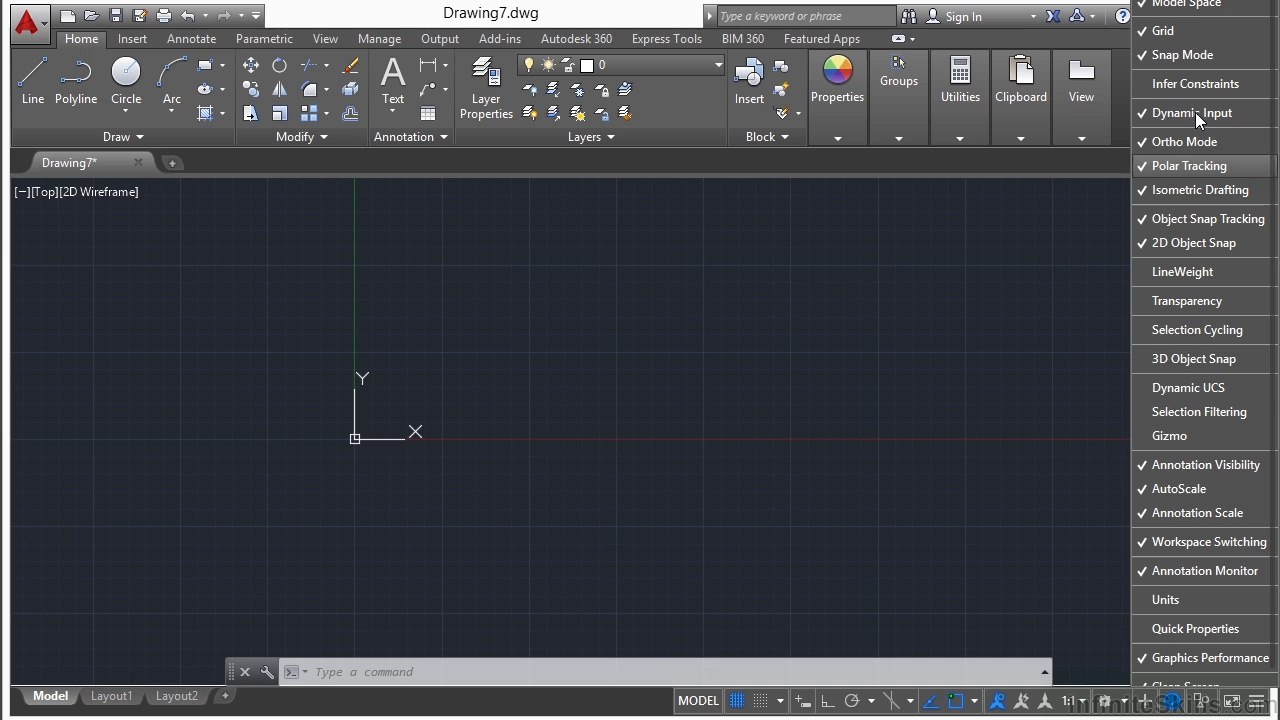Create a new drawing from Quick Access toolbar
The height and width of the screenshot is (720, 1280).
[68, 16]
